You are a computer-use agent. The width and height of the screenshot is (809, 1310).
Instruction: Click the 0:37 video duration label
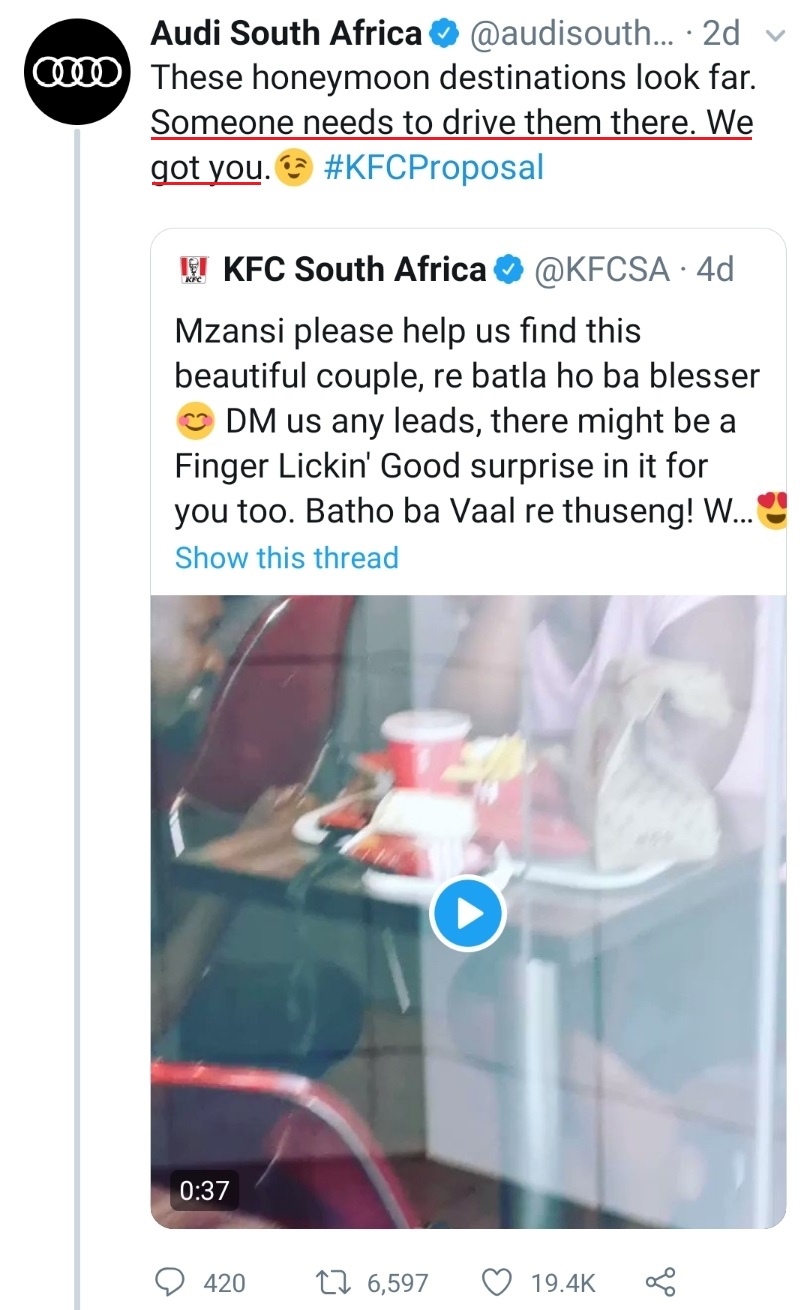click(204, 1191)
